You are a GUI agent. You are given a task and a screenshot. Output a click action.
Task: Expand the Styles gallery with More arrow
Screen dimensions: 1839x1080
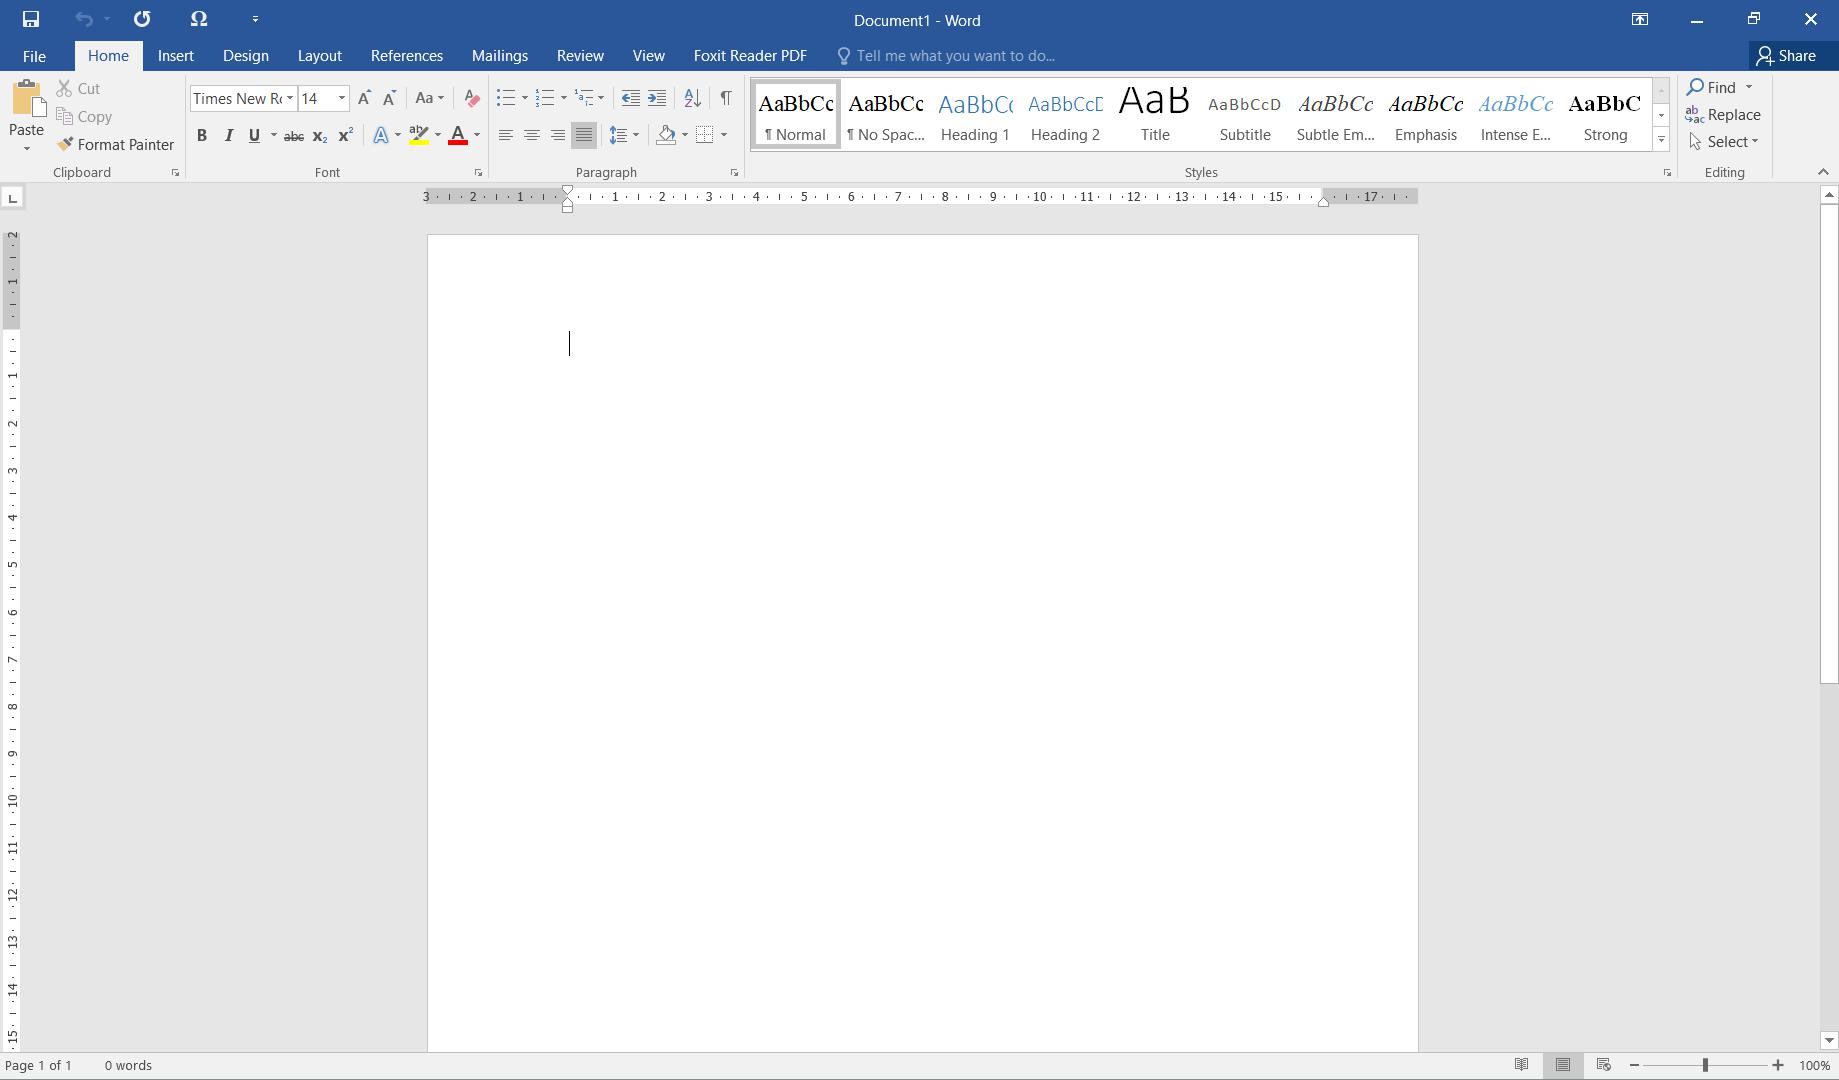coord(1661,140)
